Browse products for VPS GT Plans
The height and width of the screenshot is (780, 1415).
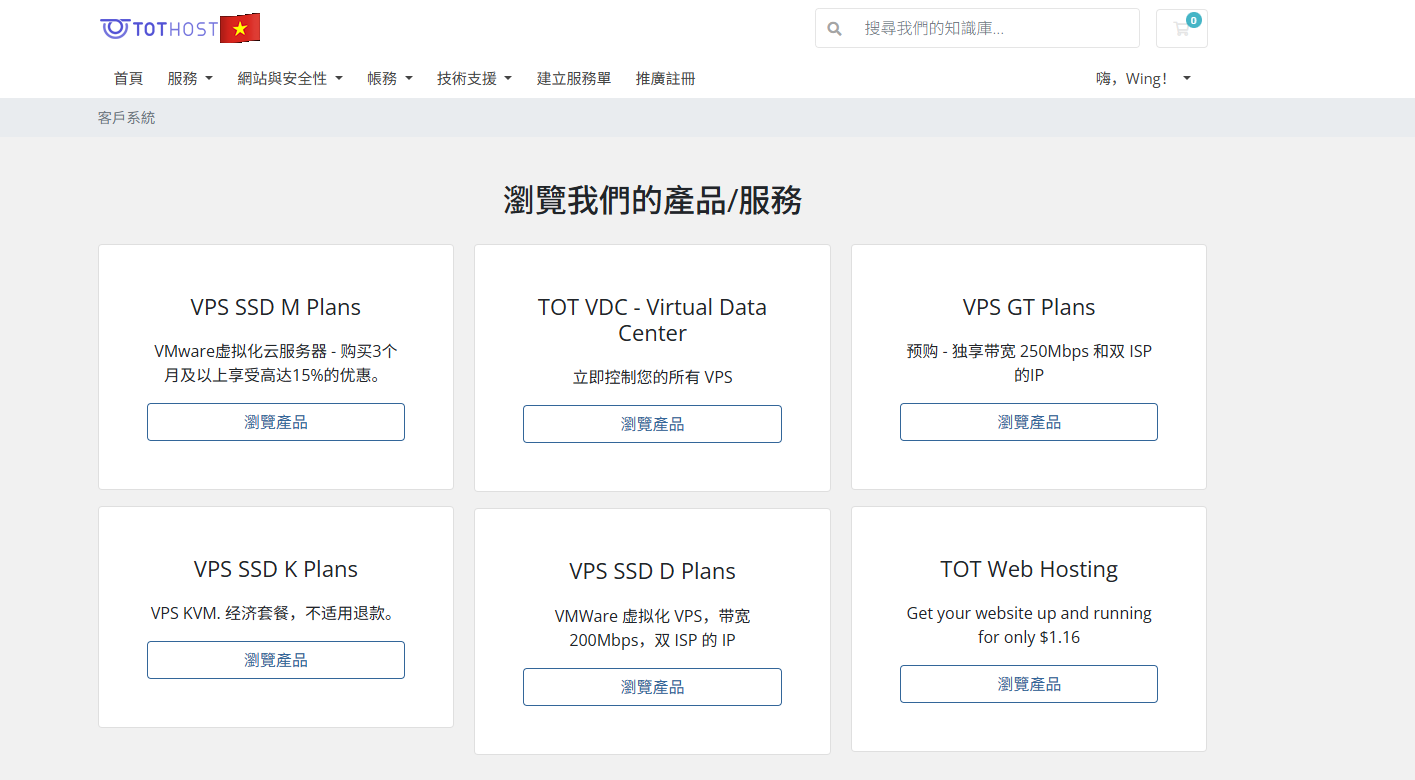[x=1028, y=422]
